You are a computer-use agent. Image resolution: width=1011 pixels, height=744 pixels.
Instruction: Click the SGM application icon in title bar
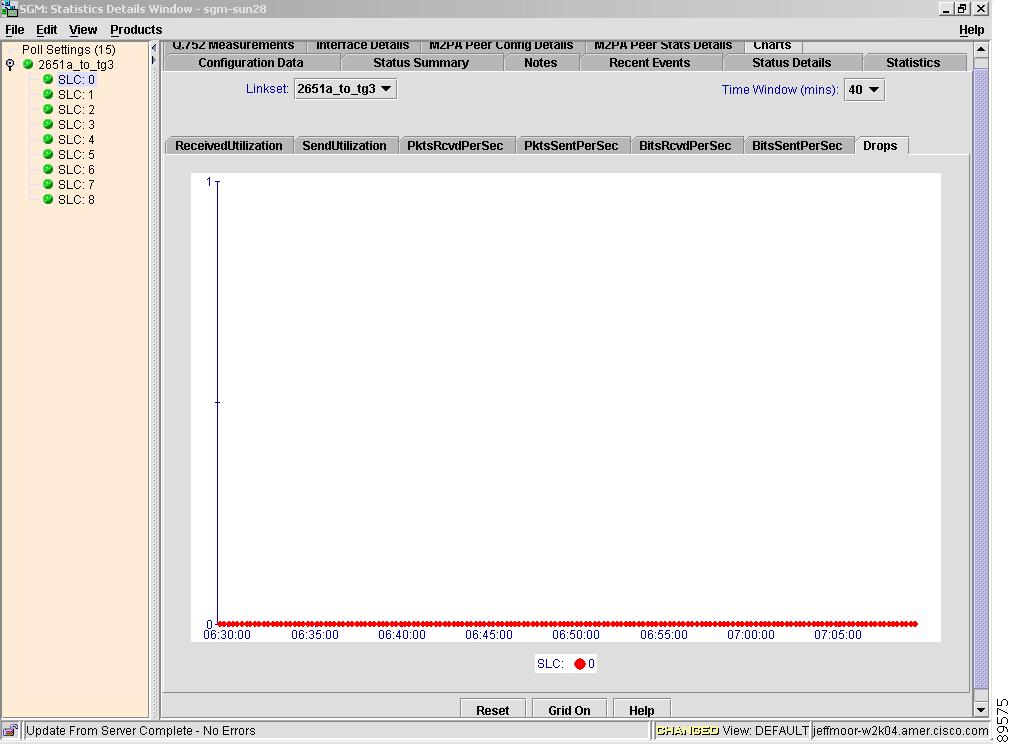(x=9, y=8)
